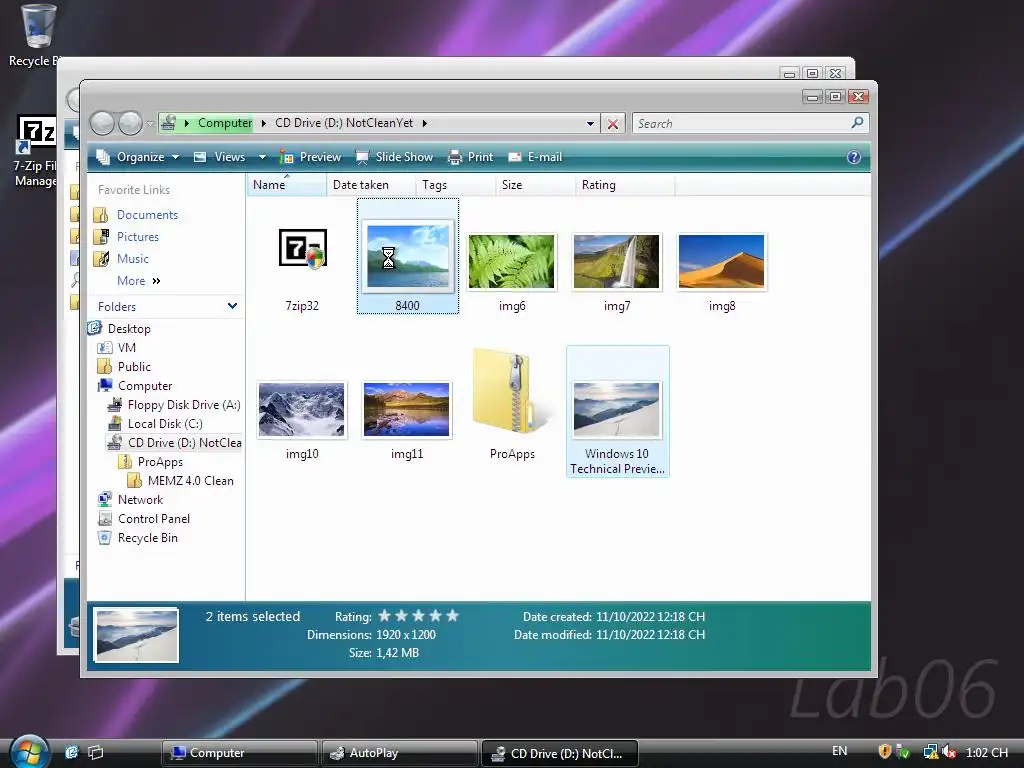
Task: Click Computer in the address bar
Action: coord(225,123)
